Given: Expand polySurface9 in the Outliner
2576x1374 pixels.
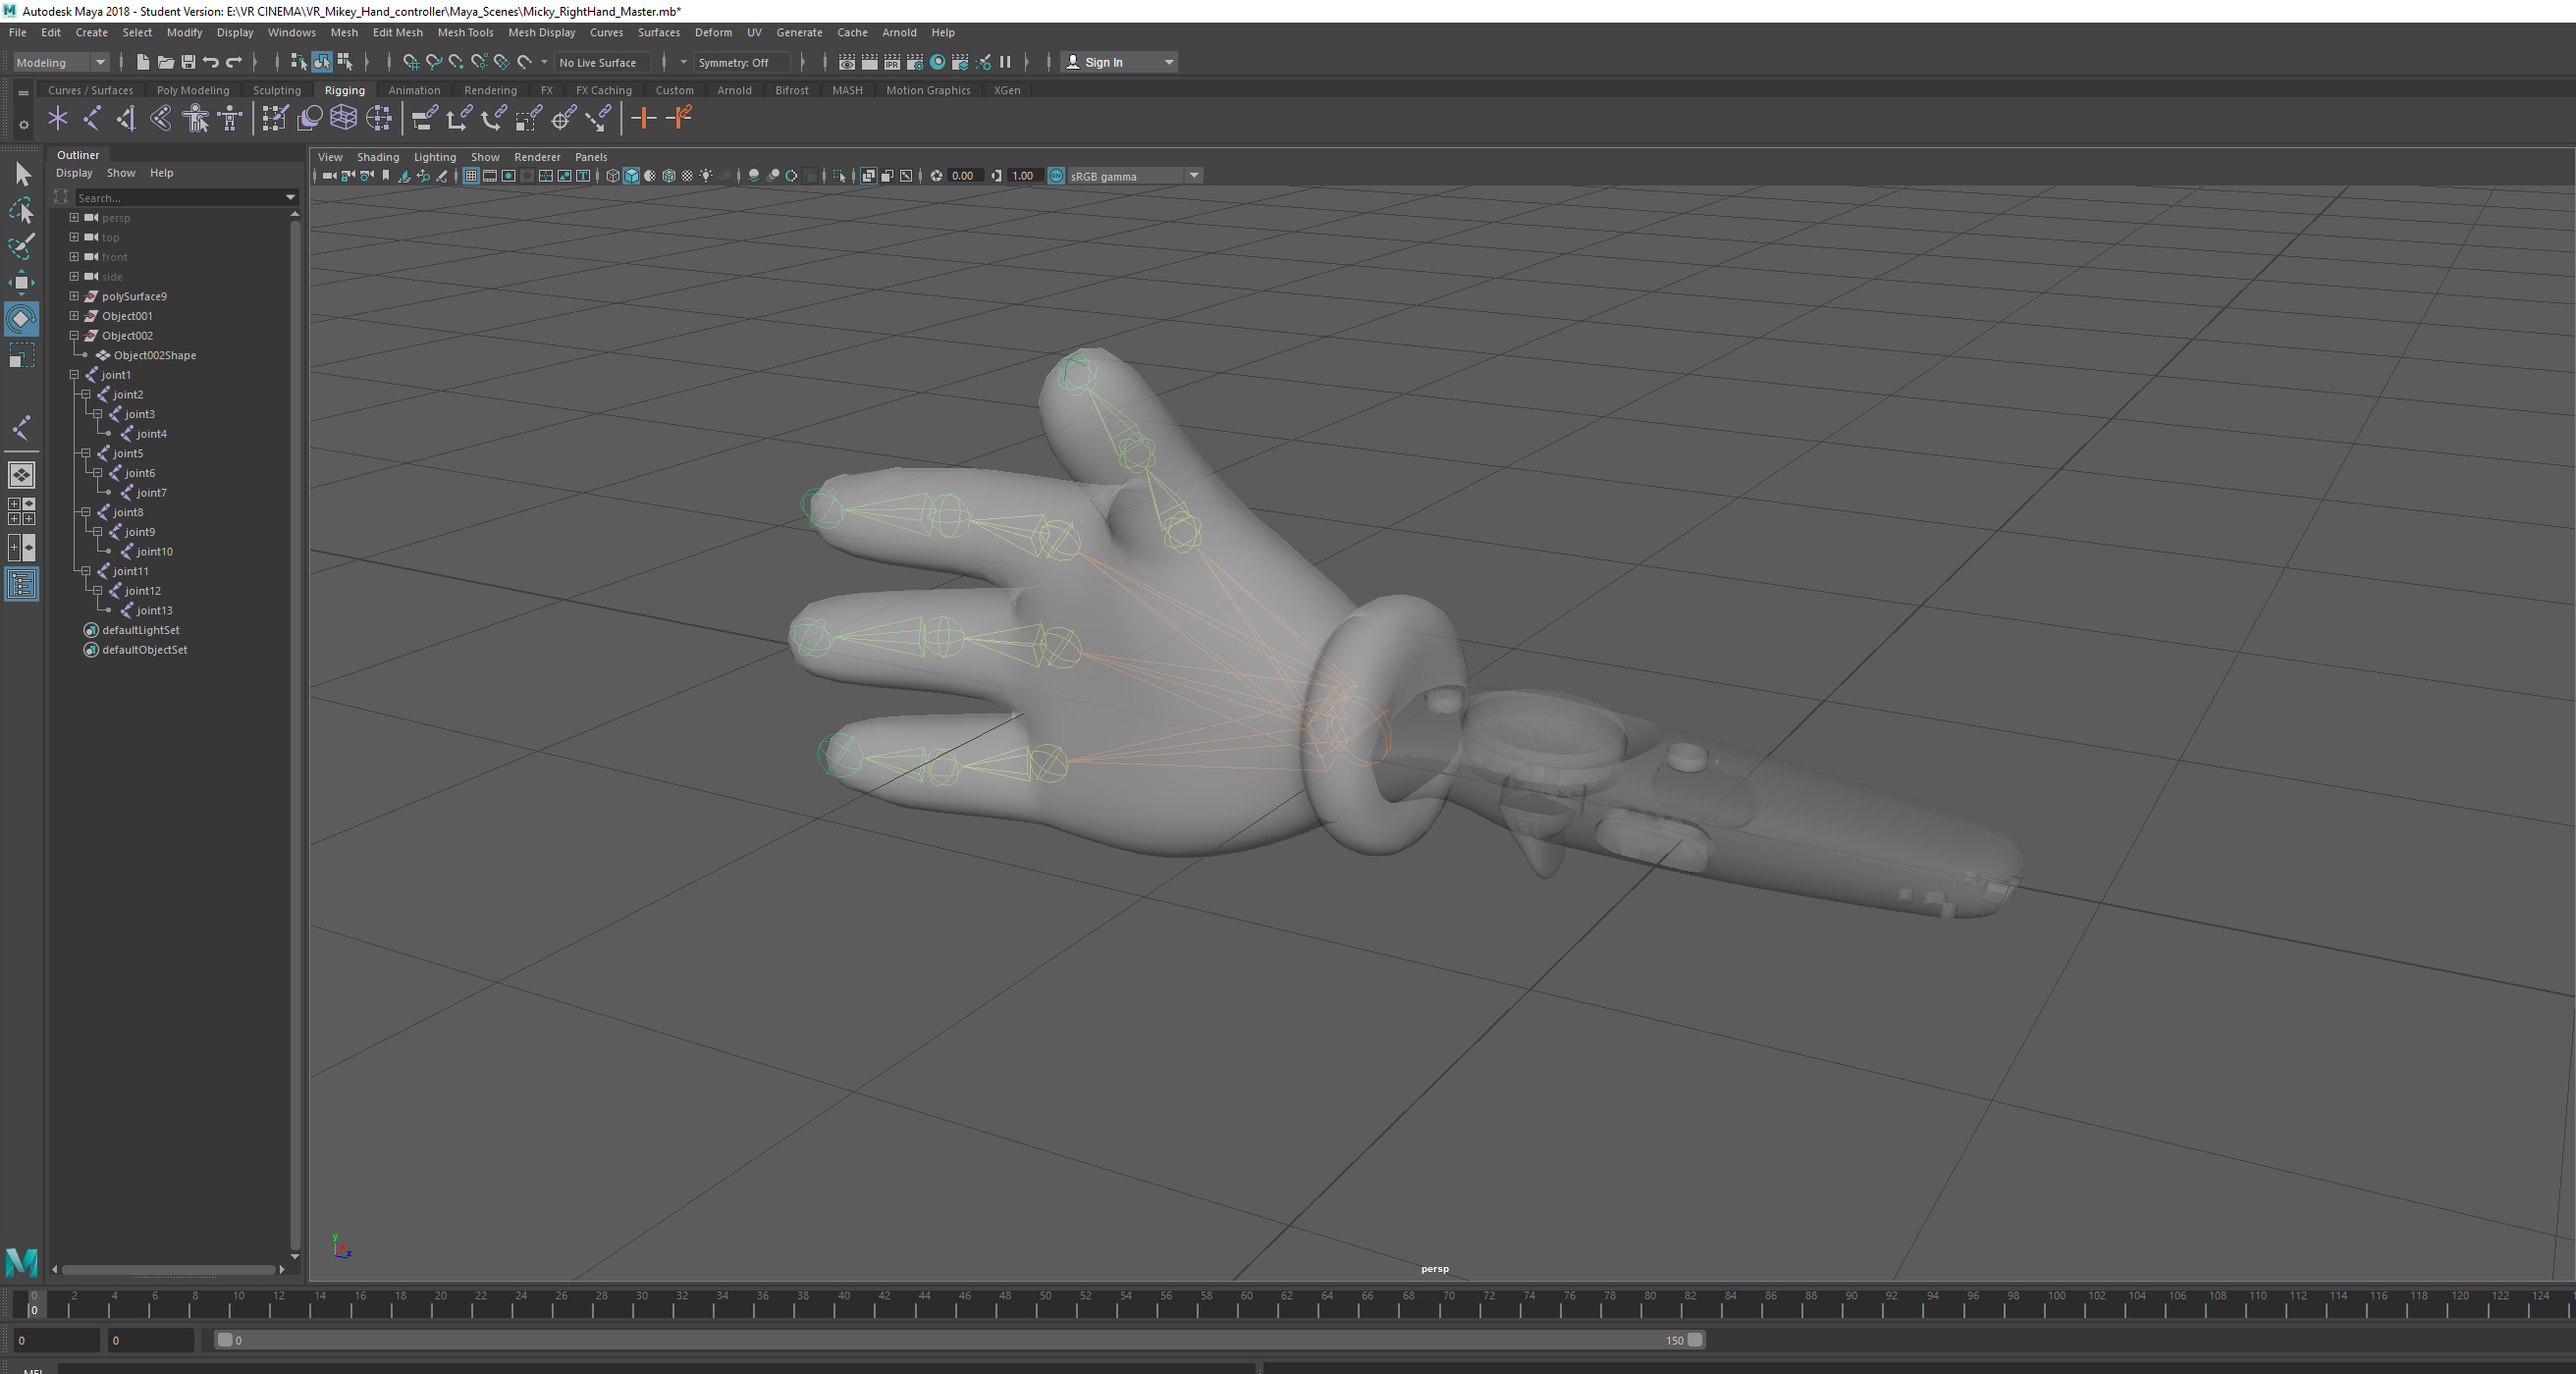Looking at the screenshot, I should point(73,296).
